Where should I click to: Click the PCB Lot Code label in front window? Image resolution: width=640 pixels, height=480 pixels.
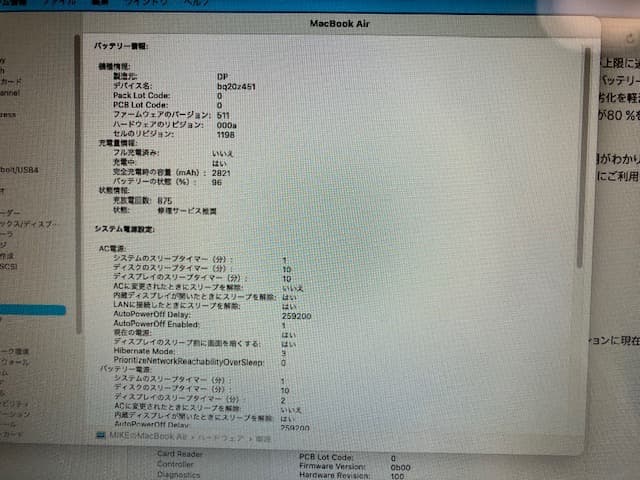[x=140, y=105]
